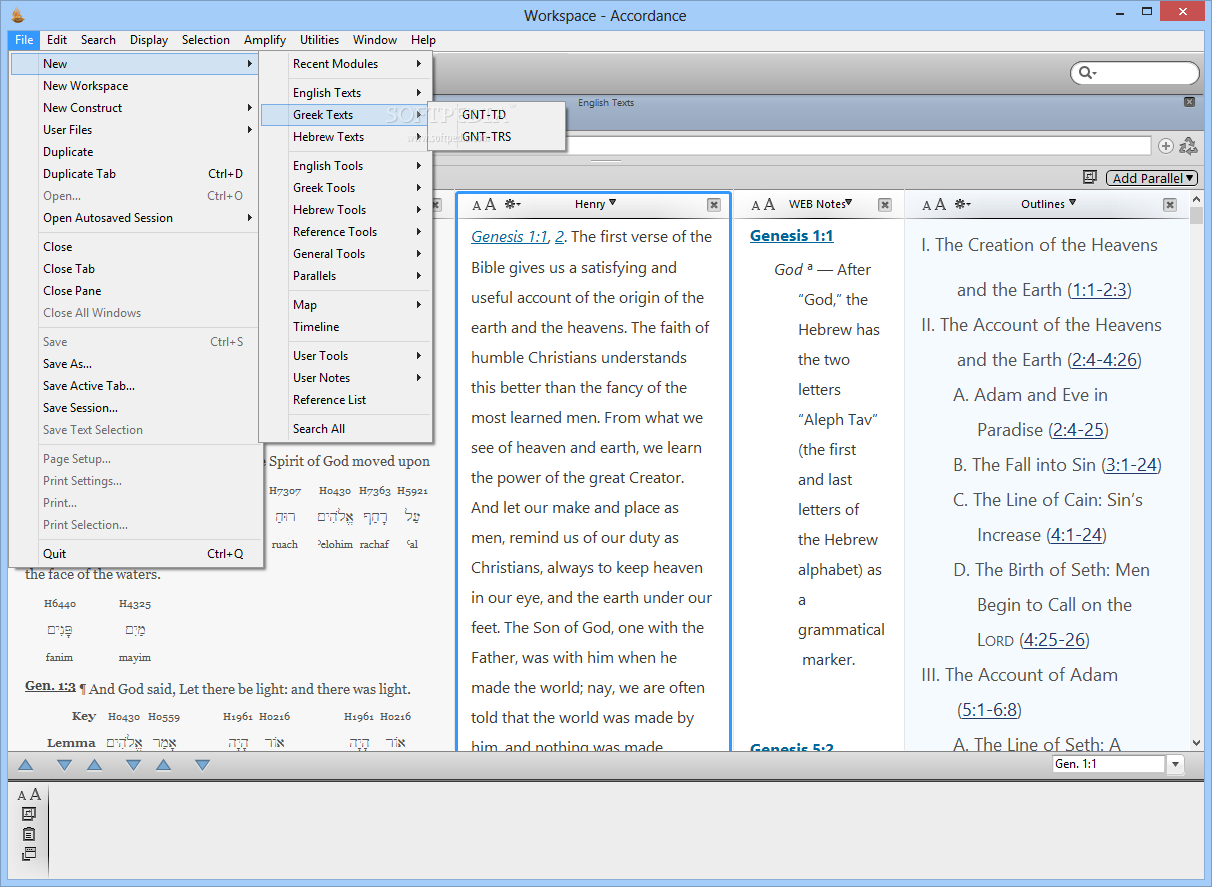The height and width of the screenshot is (887, 1212).
Task: Click the plus icon beside the entry field
Action: point(1166,146)
